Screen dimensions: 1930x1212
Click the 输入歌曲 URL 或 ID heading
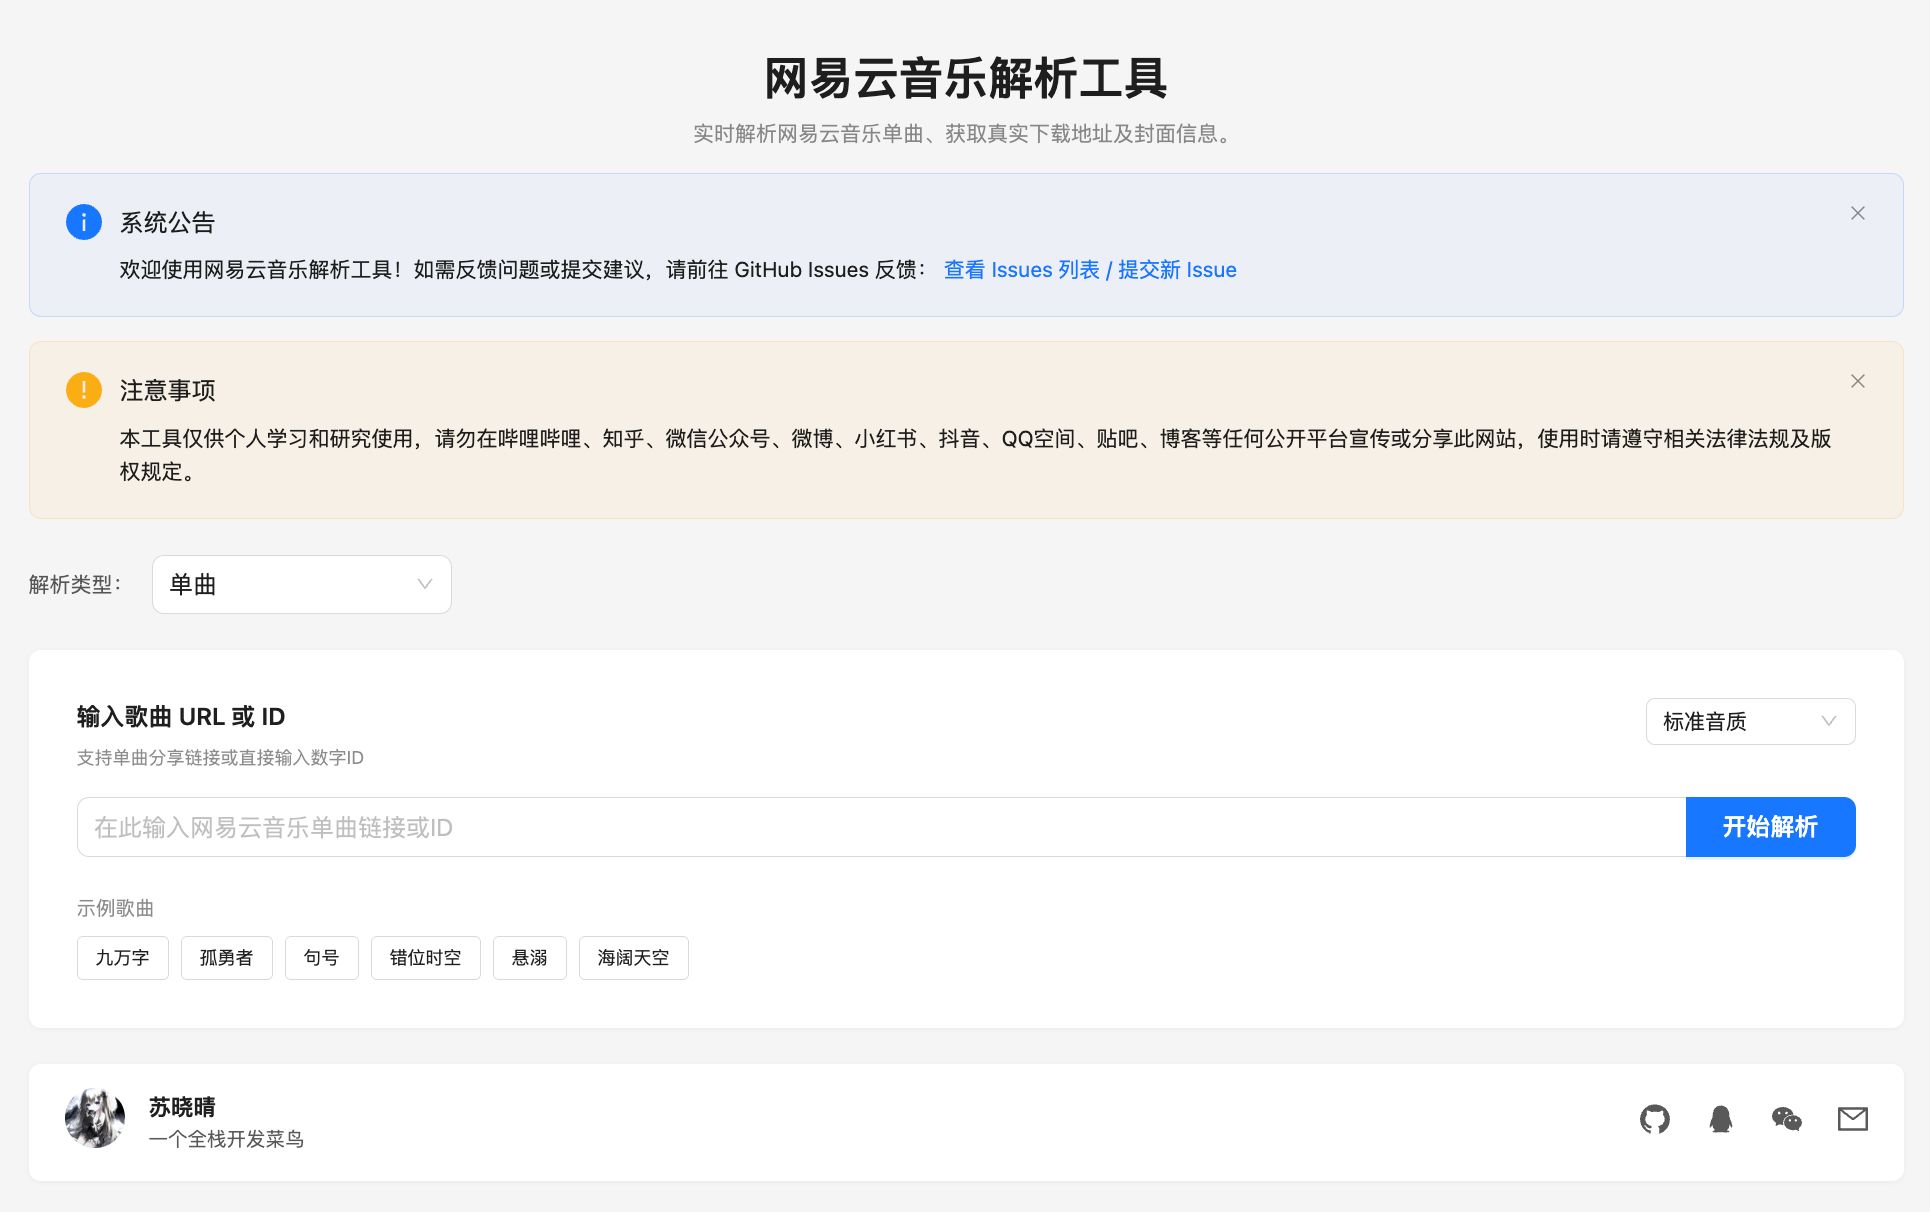pyautogui.click(x=181, y=716)
